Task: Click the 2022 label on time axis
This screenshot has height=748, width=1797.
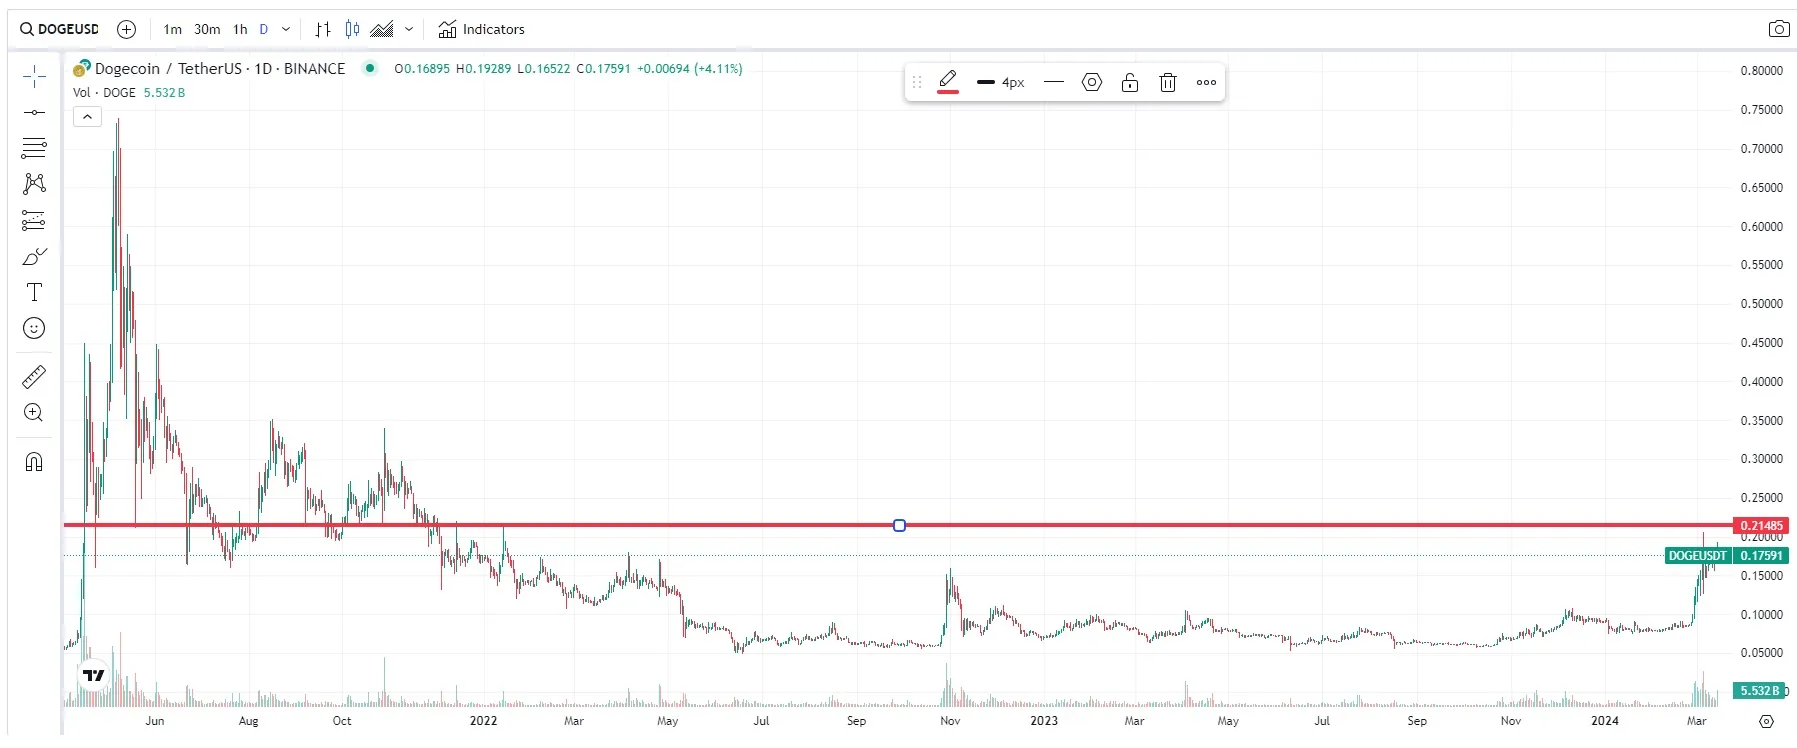Action: [x=483, y=720]
